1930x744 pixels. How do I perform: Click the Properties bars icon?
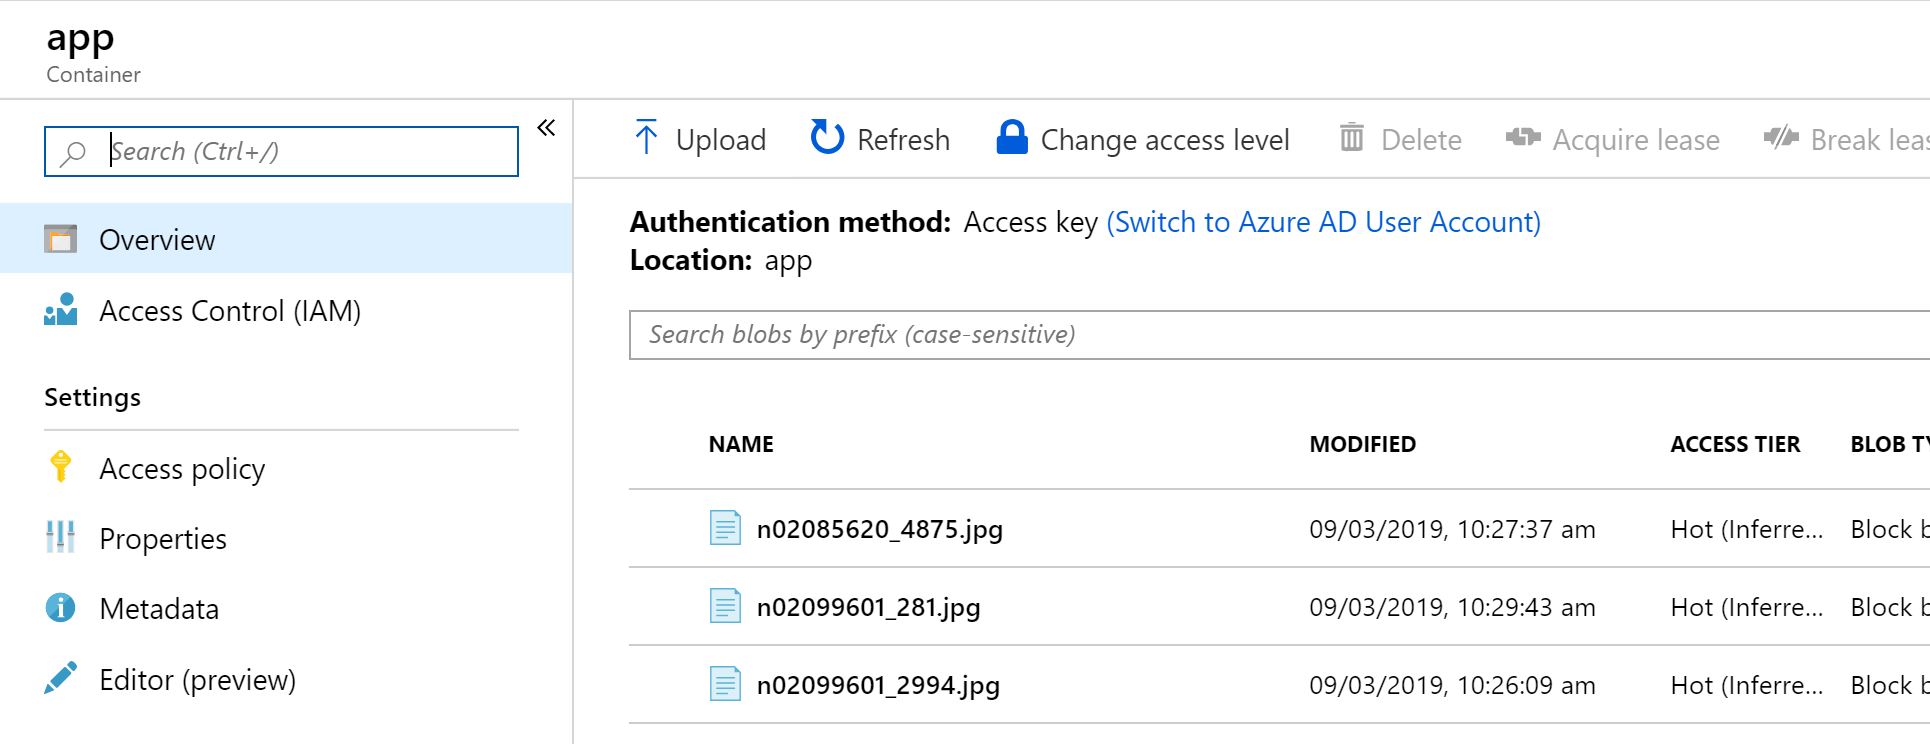61,537
